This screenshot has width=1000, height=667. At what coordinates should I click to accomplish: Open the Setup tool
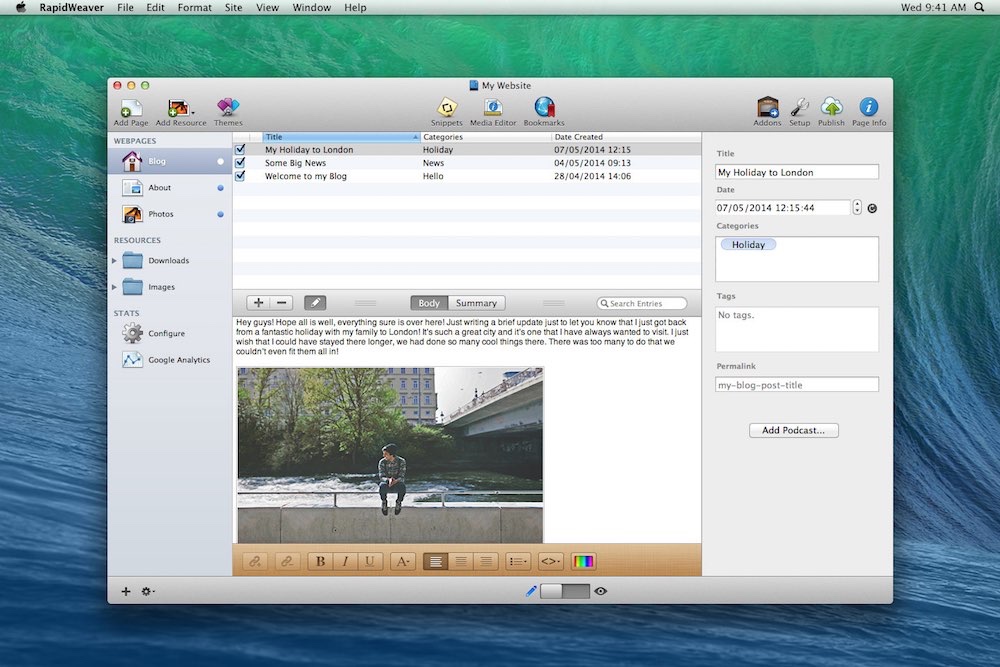(x=799, y=112)
